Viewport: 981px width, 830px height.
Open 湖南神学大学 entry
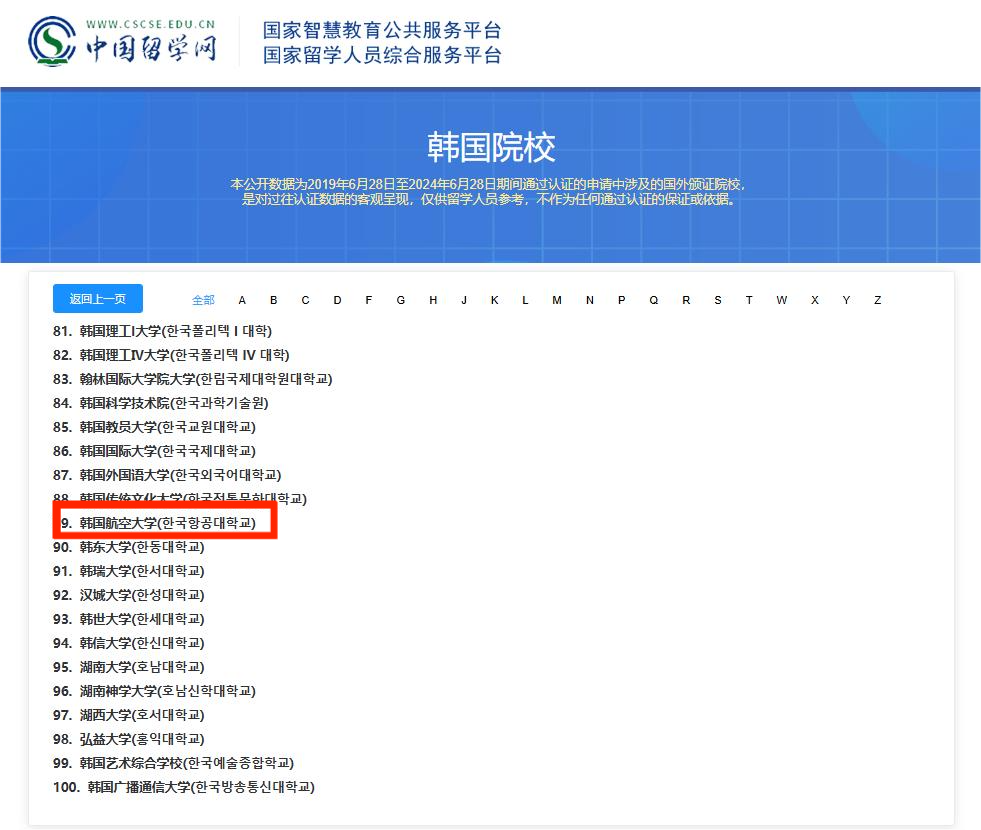167,691
